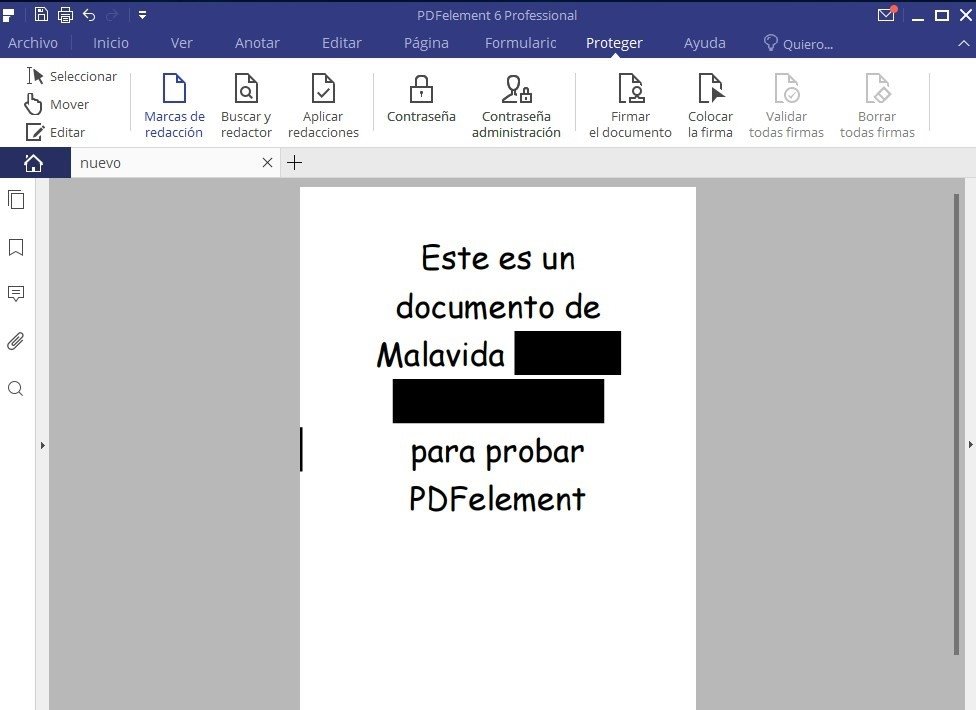Screen dimensions: 976x710
Task: Click Firmar el documento
Action: 630,106
